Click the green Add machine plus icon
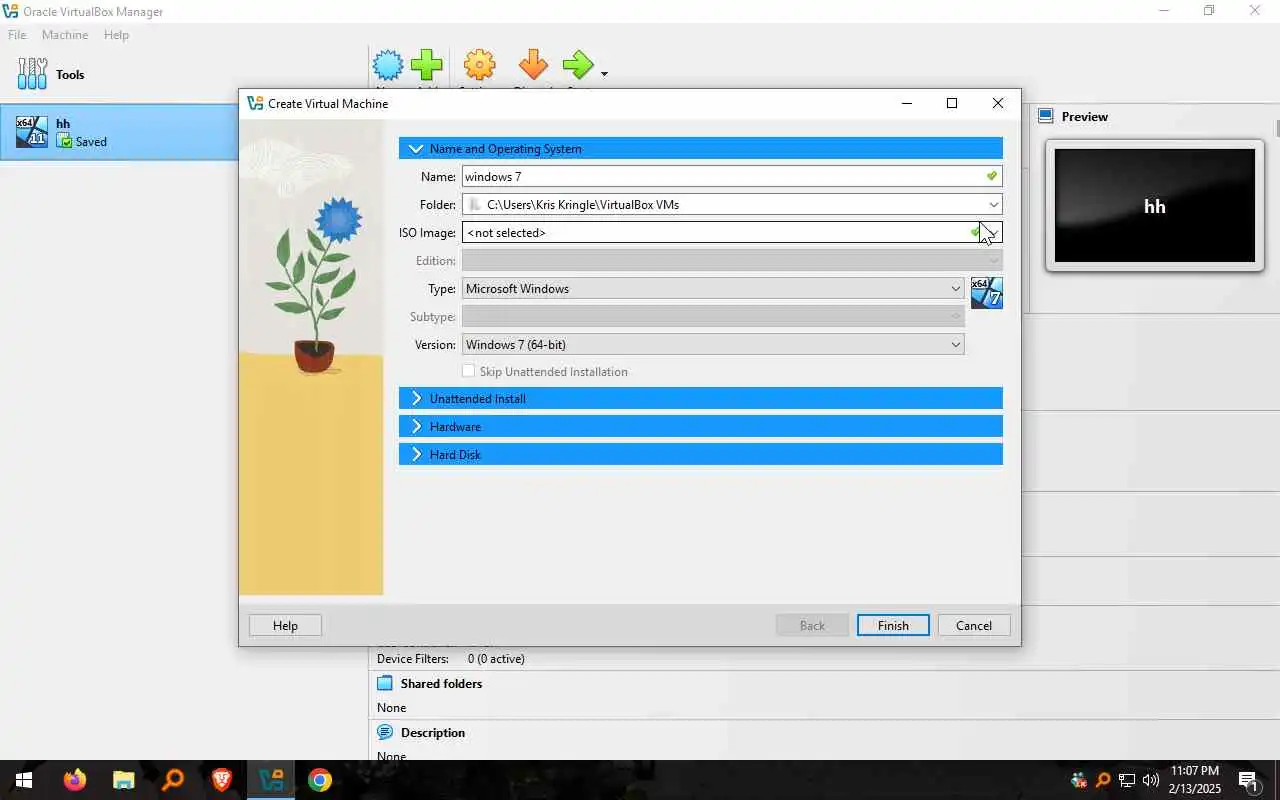Image resolution: width=1280 pixels, height=800 pixels. 427,66
